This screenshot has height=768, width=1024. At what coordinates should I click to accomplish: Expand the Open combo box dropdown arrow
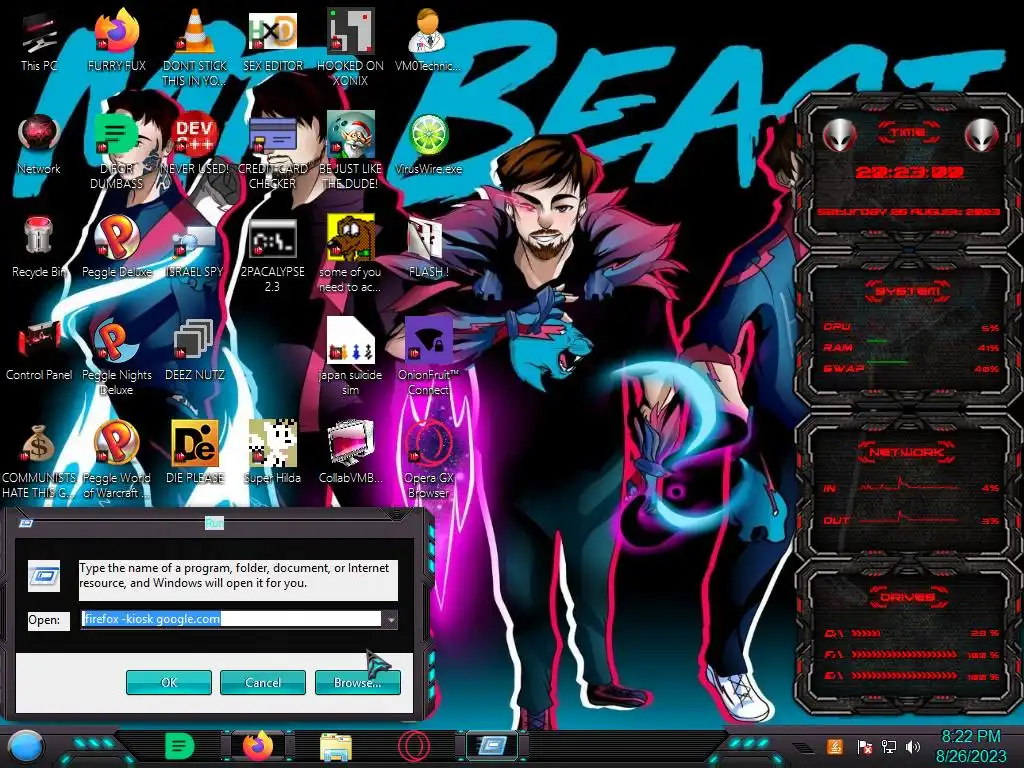pyautogui.click(x=390, y=619)
